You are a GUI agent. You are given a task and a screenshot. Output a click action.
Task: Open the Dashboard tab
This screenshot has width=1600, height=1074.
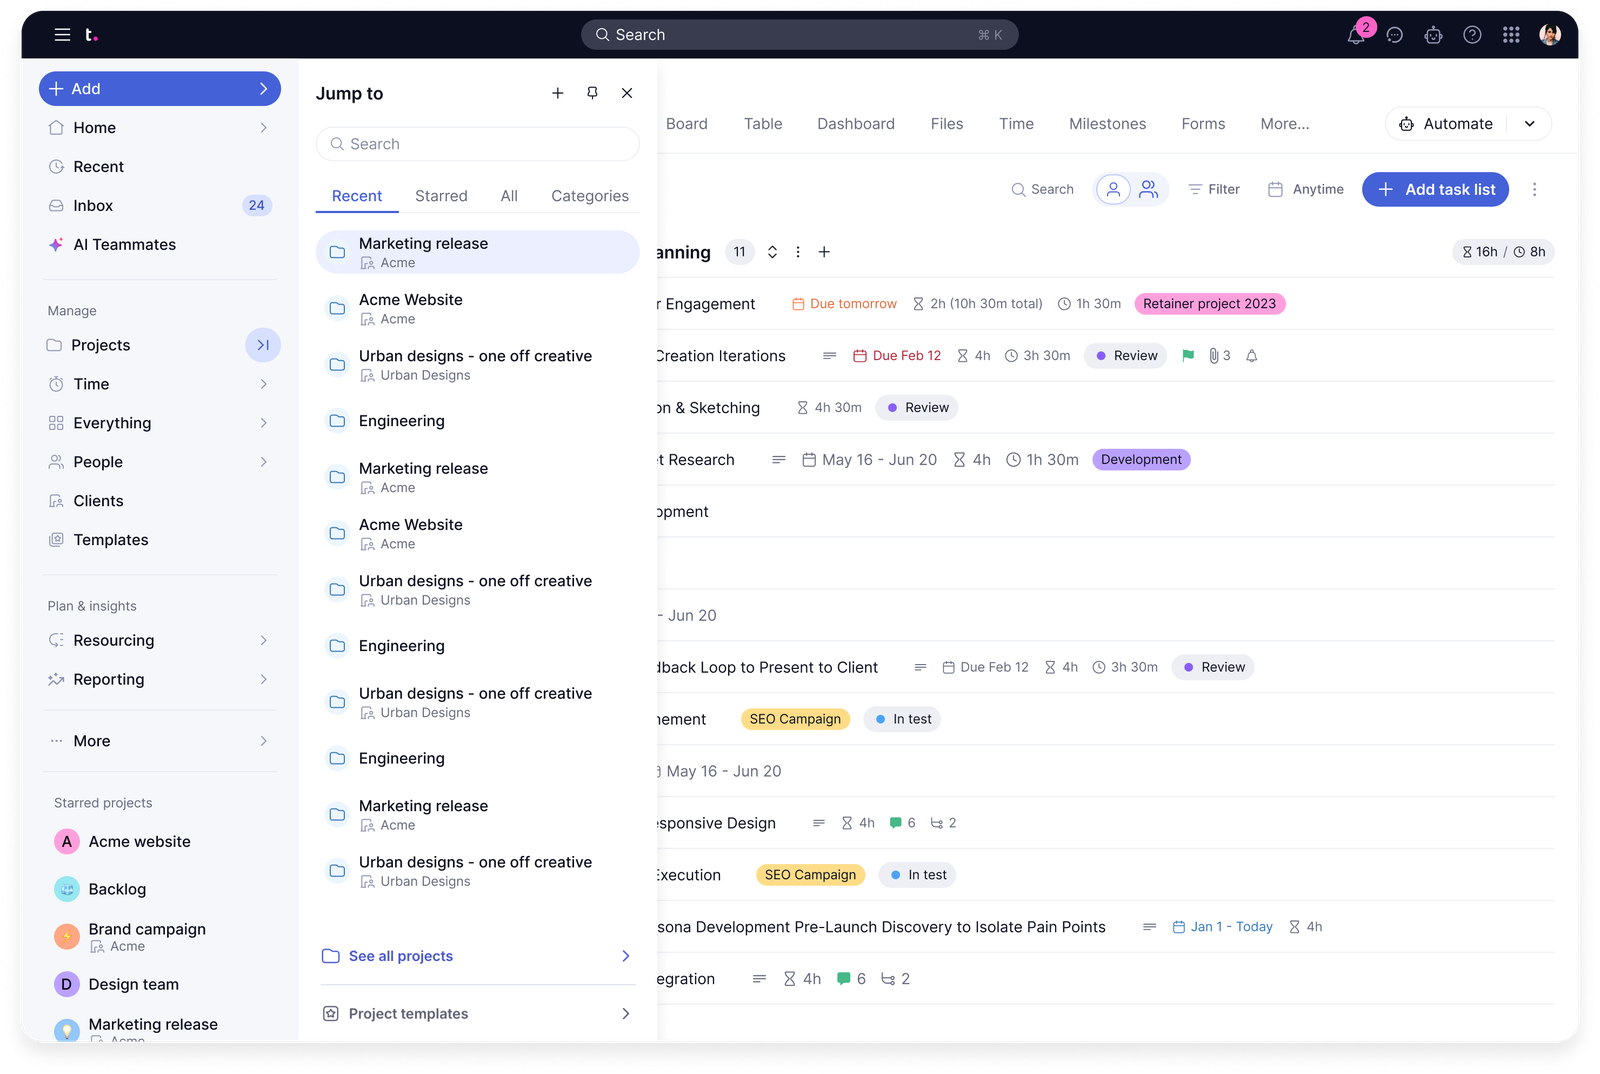pyautogui.click(x=856, y=124)
